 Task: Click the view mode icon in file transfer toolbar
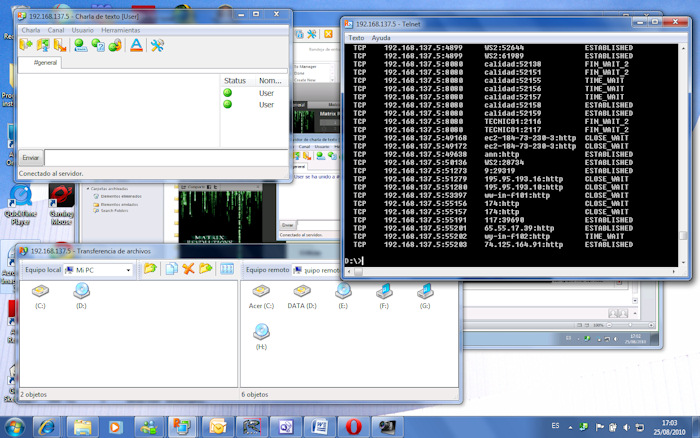click(x=227, y=269)
